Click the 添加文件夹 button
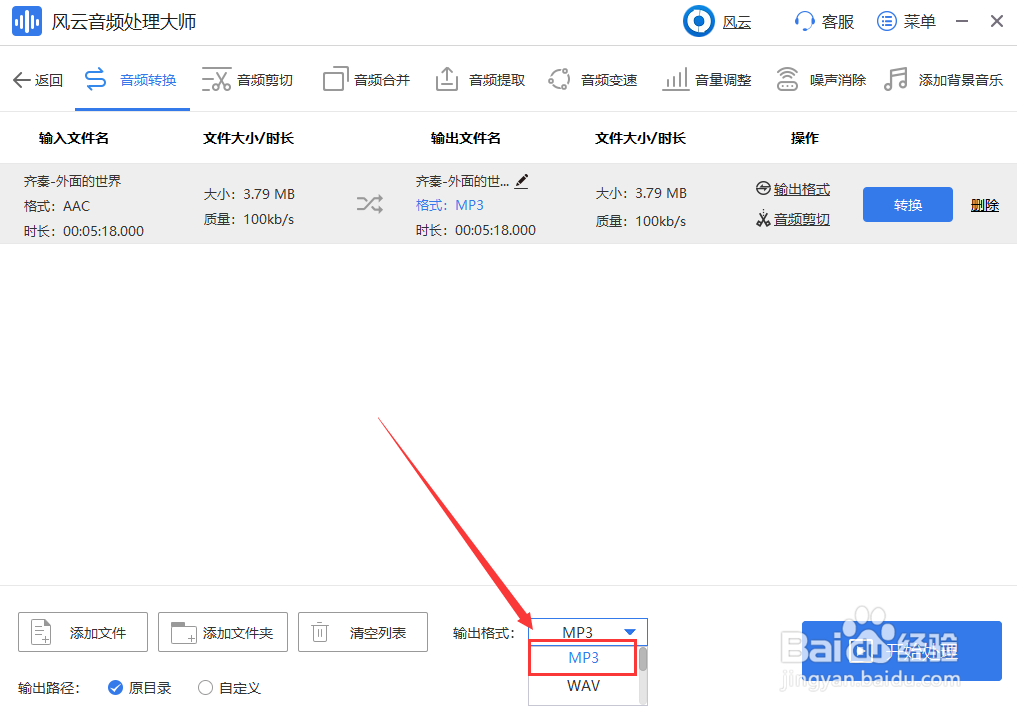The width and height of the screenshot is (1017, 715). [x=222, y=632]
